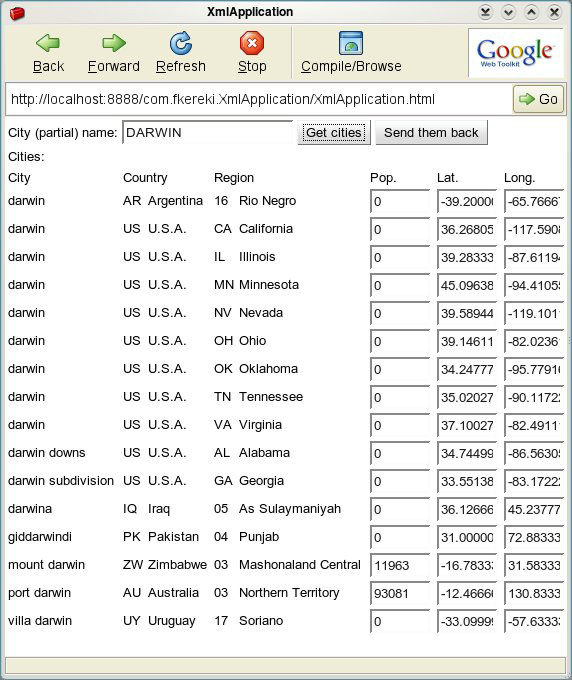
Task: Click longitude field for the darwina row
Action: (x=534, y=509)
